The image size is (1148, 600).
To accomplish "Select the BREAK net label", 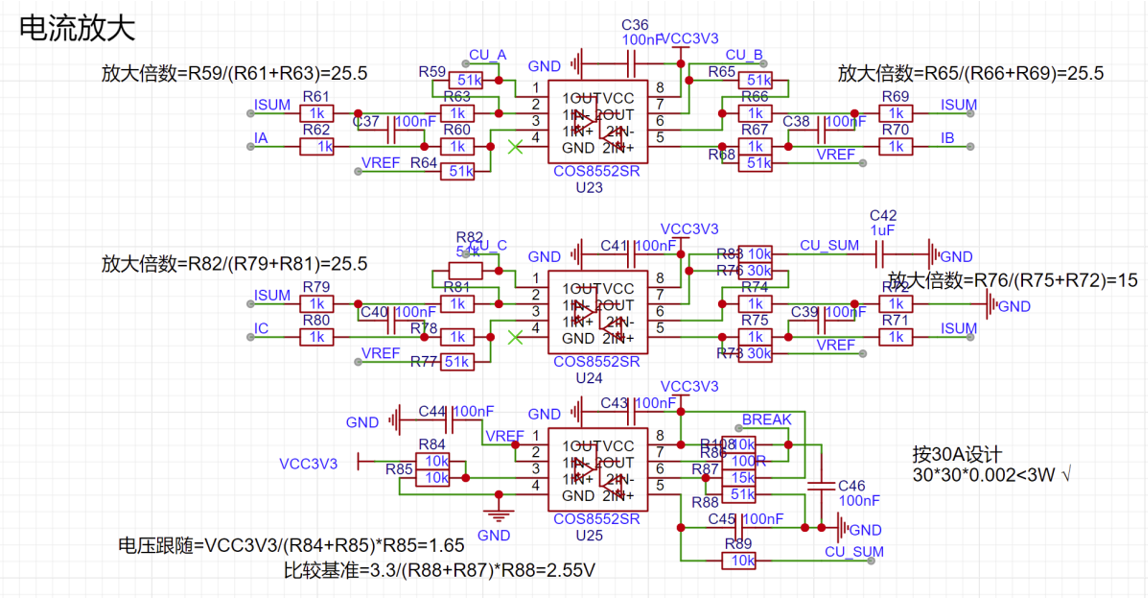I will point(766,419).
